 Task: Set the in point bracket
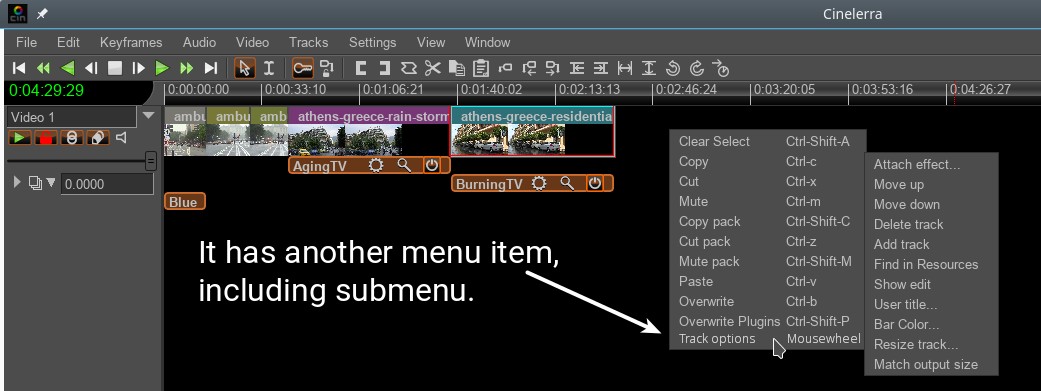pos(360,68)
